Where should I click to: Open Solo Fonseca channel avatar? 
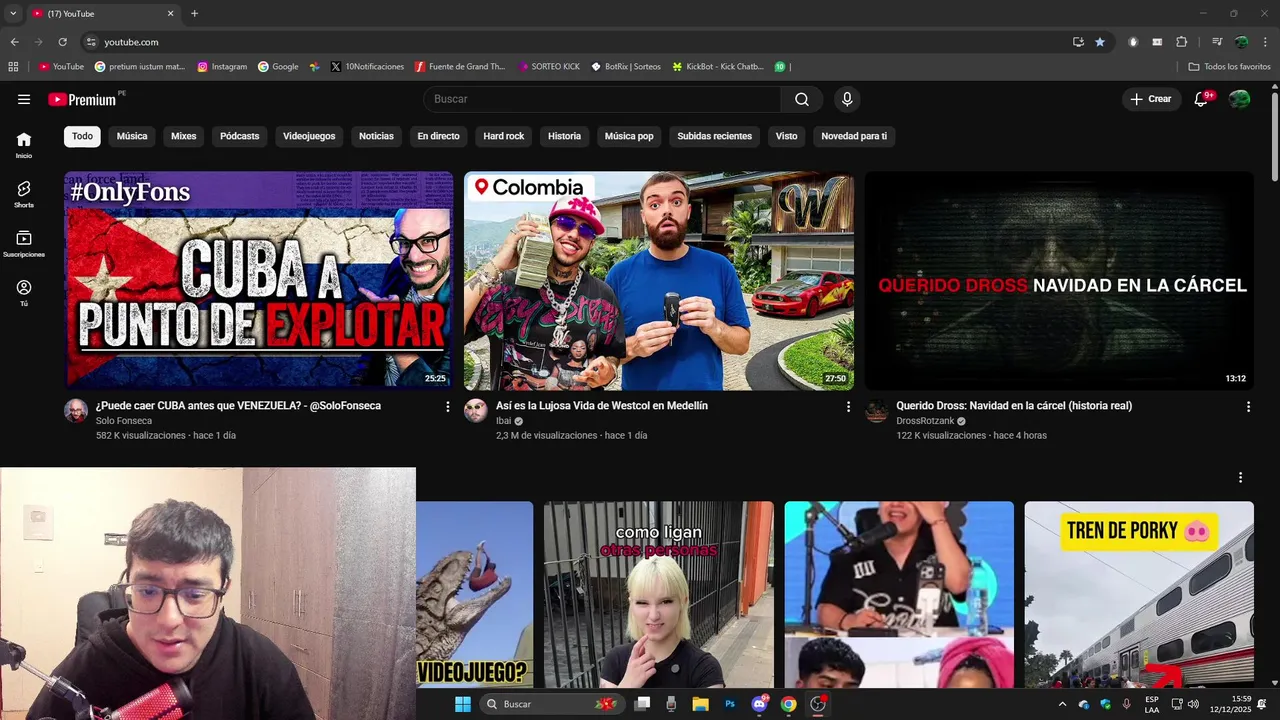[x=76, y=411]
